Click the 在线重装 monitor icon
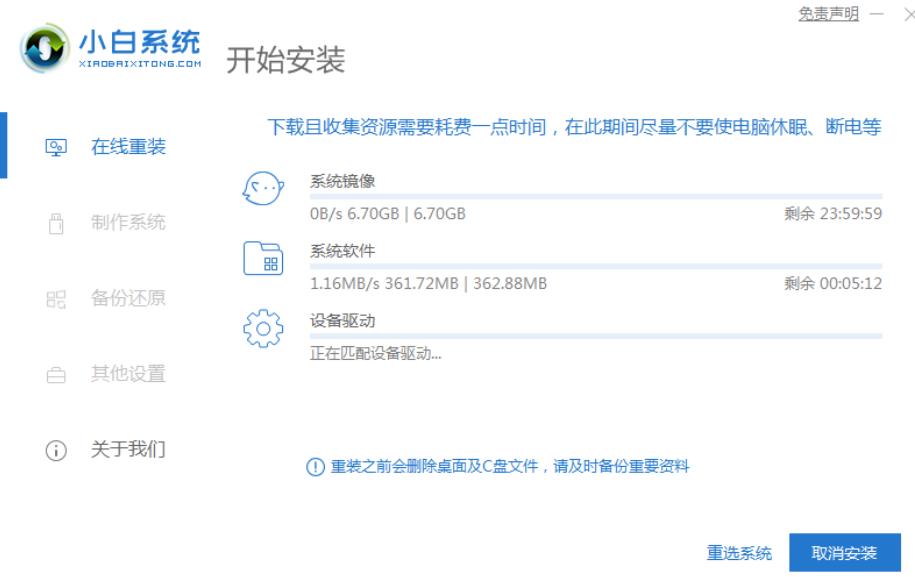 (56, 147)
